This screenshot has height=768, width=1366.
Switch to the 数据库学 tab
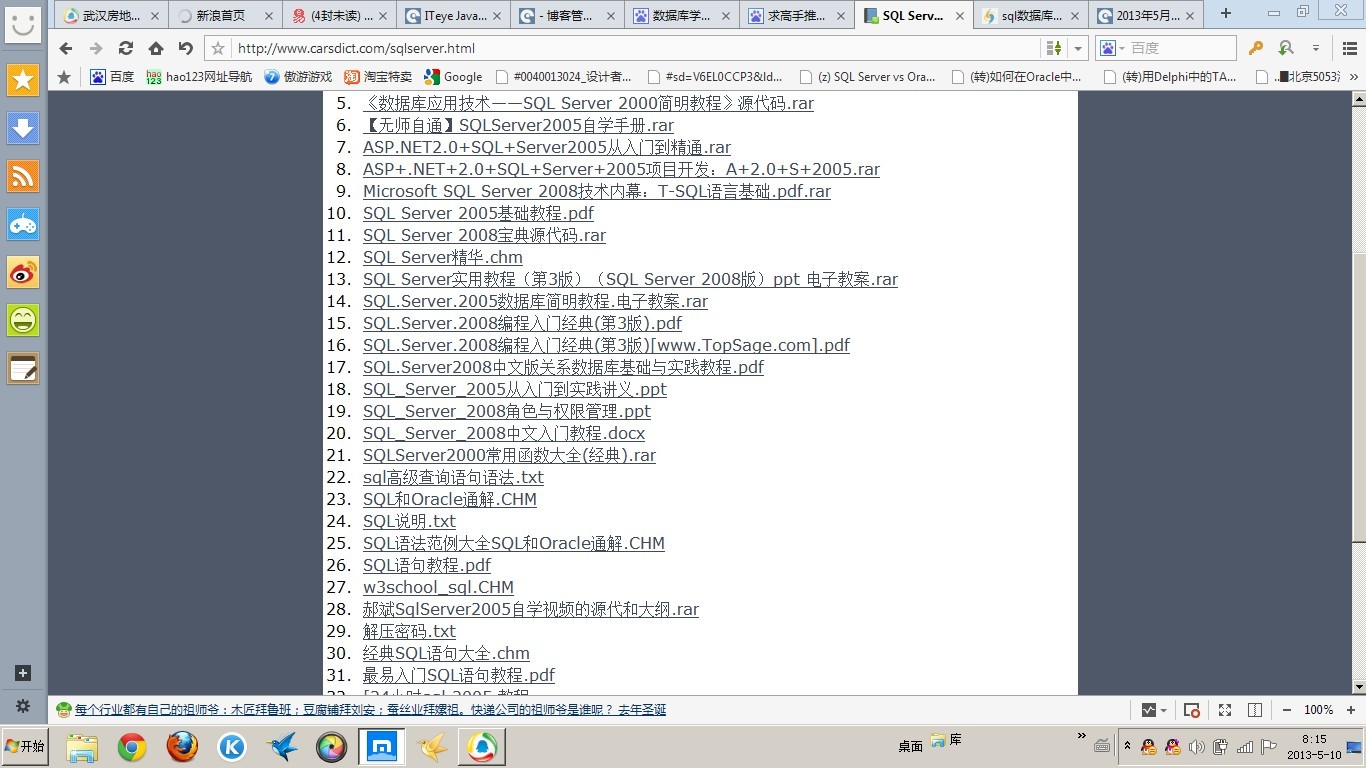(681, 16)
